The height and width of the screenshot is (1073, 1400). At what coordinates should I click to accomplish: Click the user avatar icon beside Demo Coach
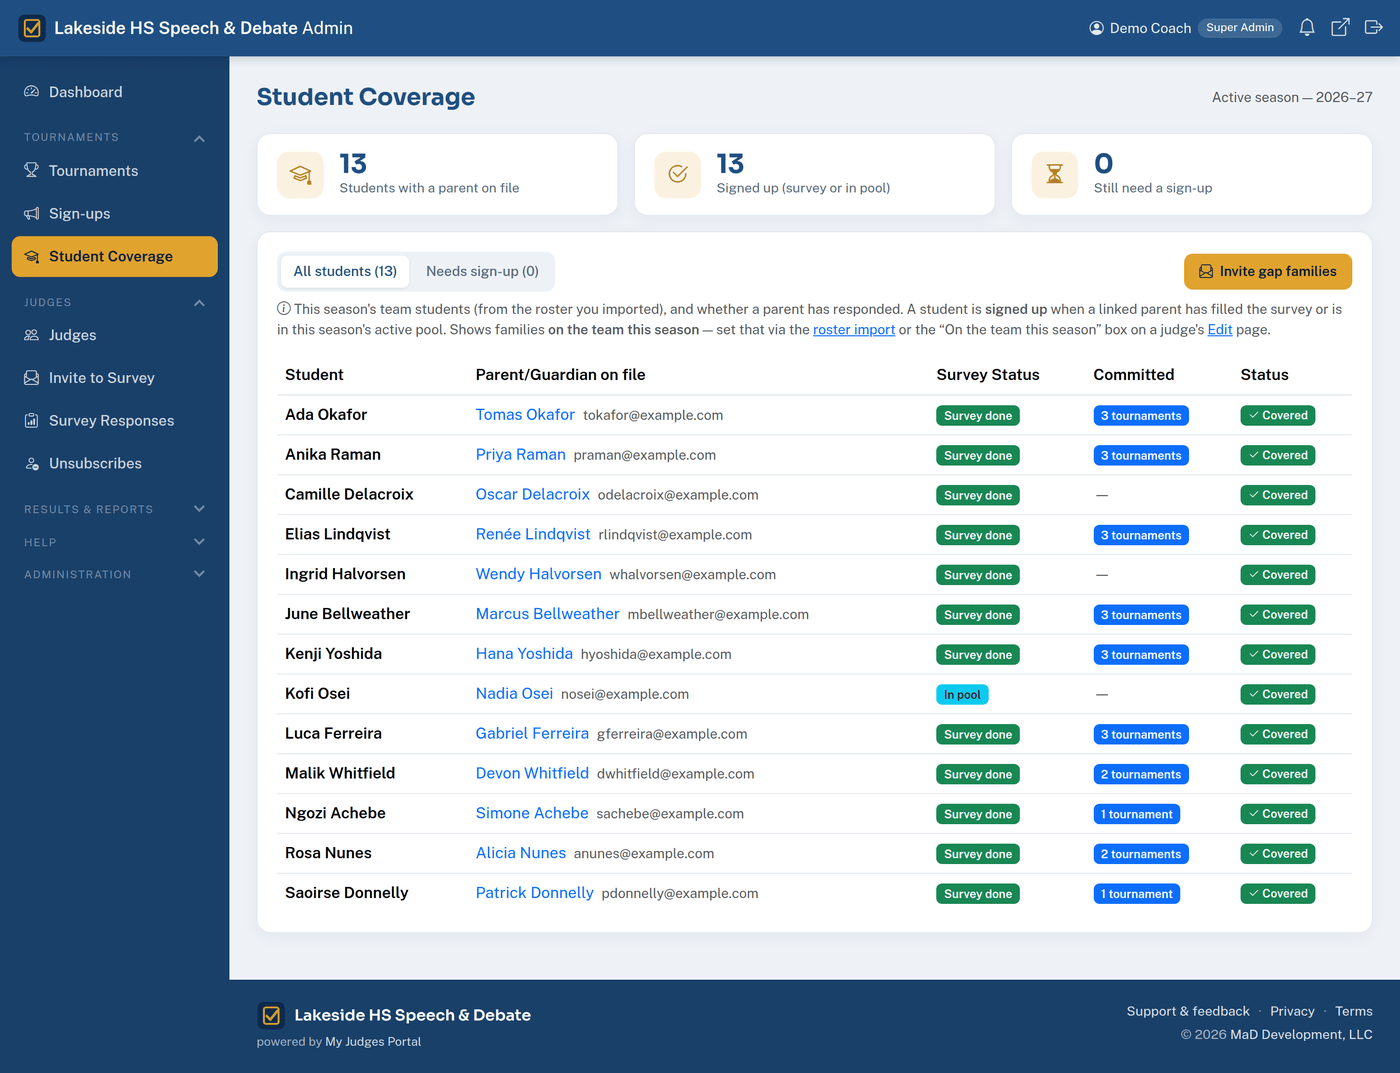click(1097, 28)
